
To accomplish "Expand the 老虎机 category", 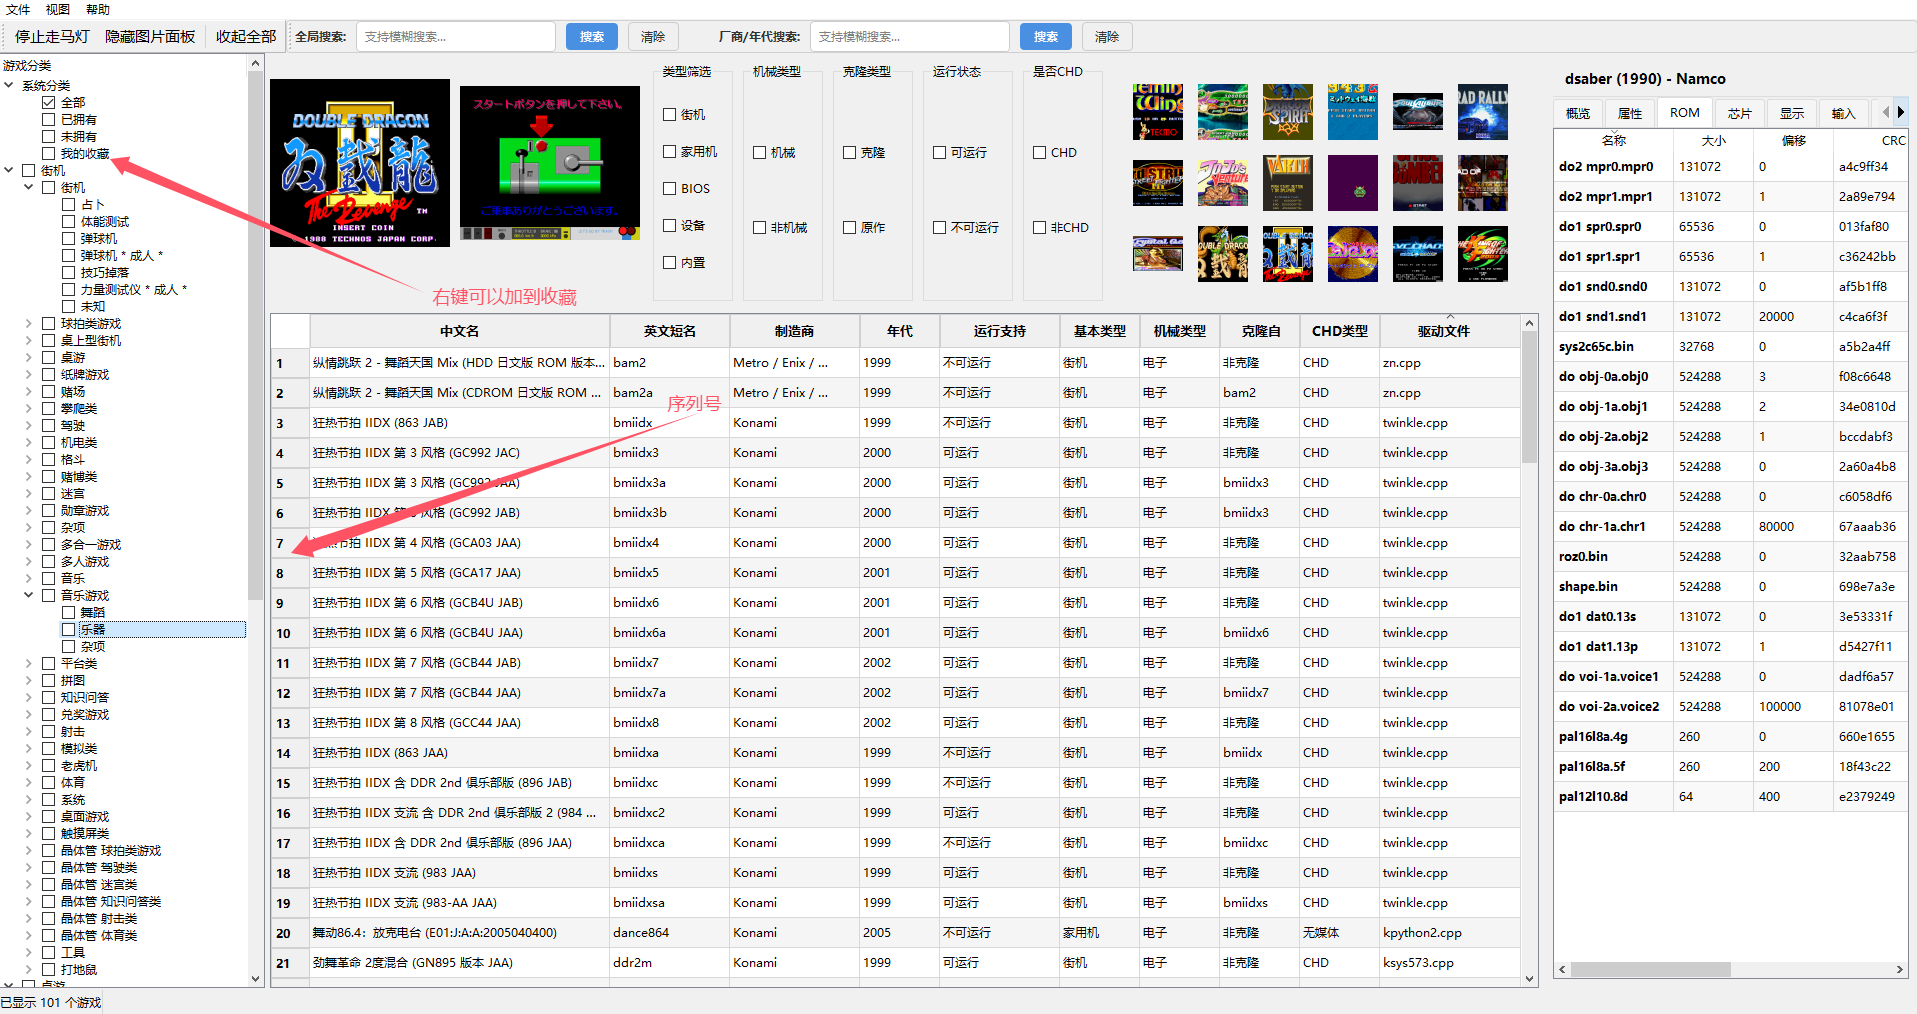I will click(29, 765).
